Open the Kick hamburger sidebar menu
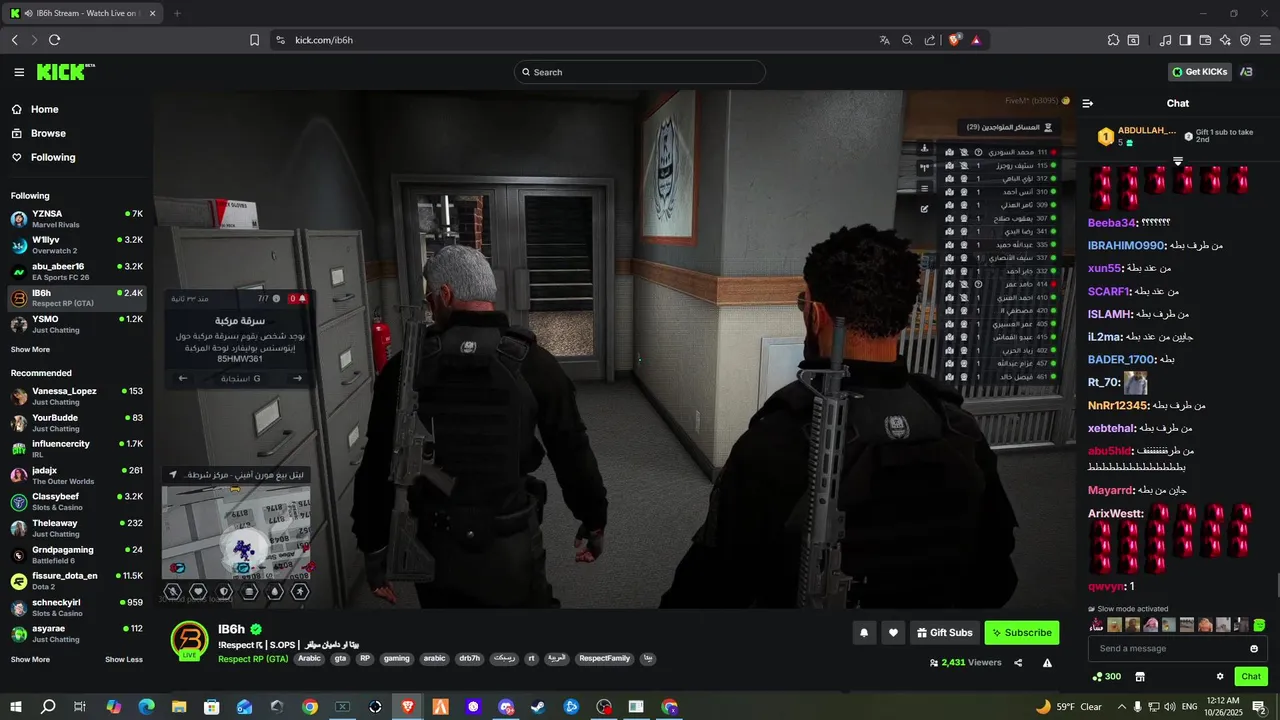Screen dimensions: 1280x720 point(19,72)
